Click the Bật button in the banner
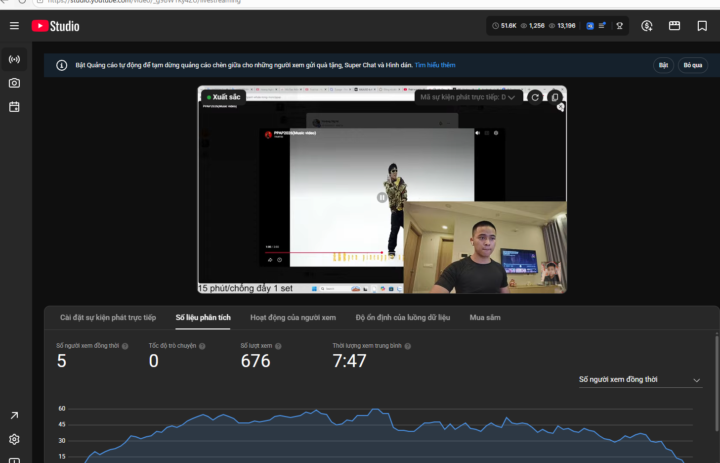 (x=663, y=65)
